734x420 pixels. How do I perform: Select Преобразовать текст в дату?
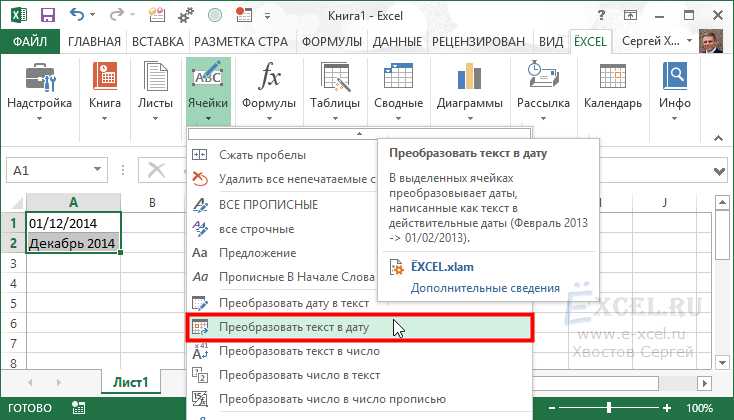coord(360,327)
